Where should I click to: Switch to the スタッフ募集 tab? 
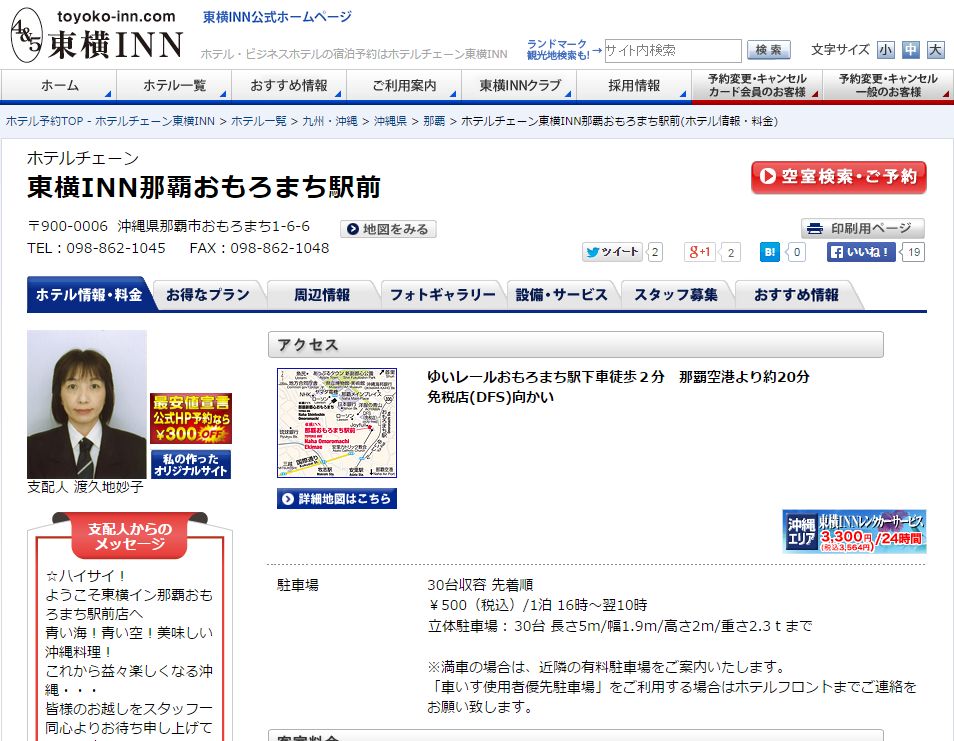coord(676,295)
